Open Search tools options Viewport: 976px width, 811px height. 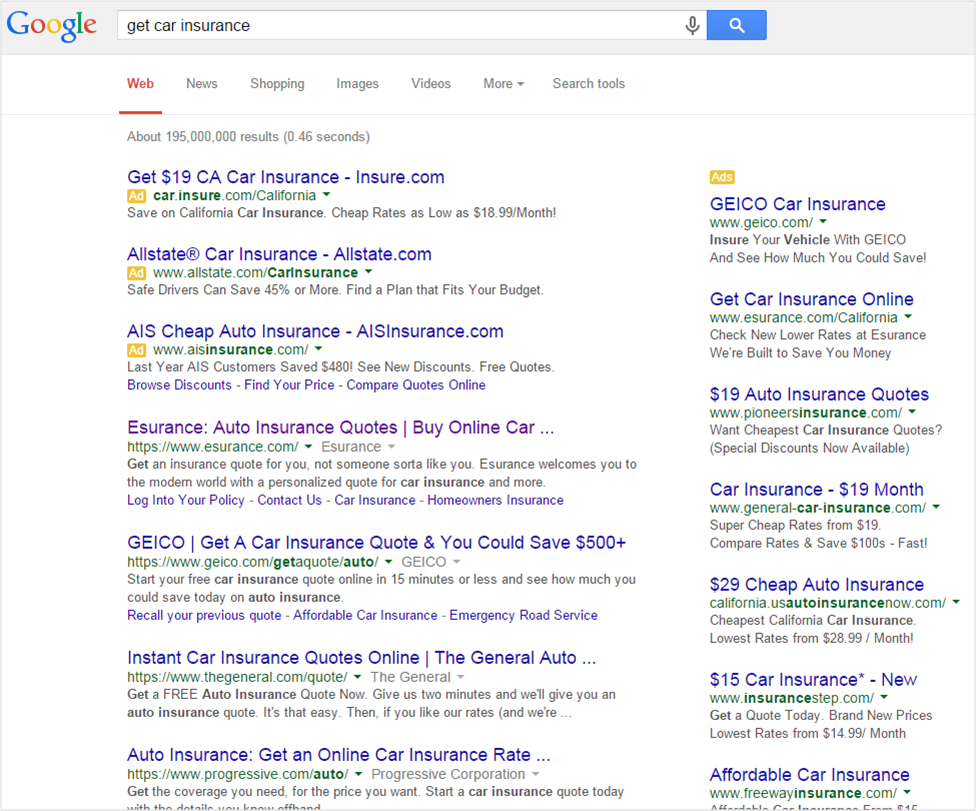point(588,83)
